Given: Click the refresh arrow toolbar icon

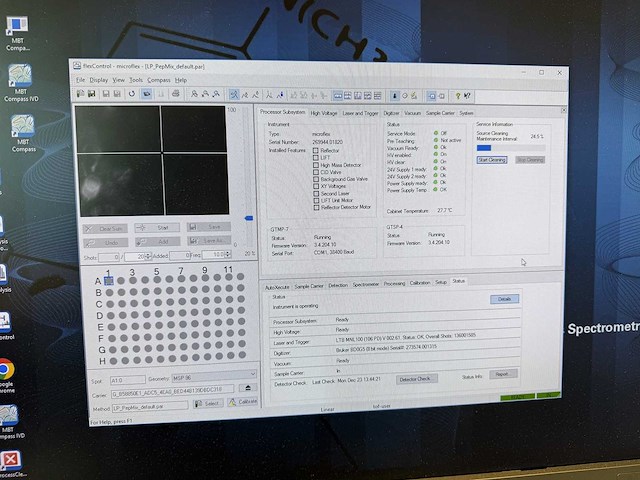Looking at the screenshot, I should click(131, 93).
